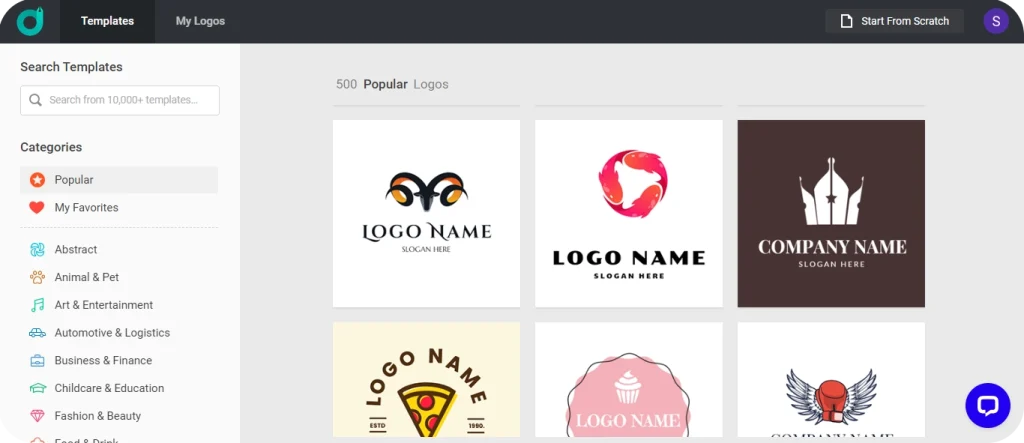Screen dimensions: 1024x443
Task: Click the DesignEvo logo icon
Action: [30, 21]
